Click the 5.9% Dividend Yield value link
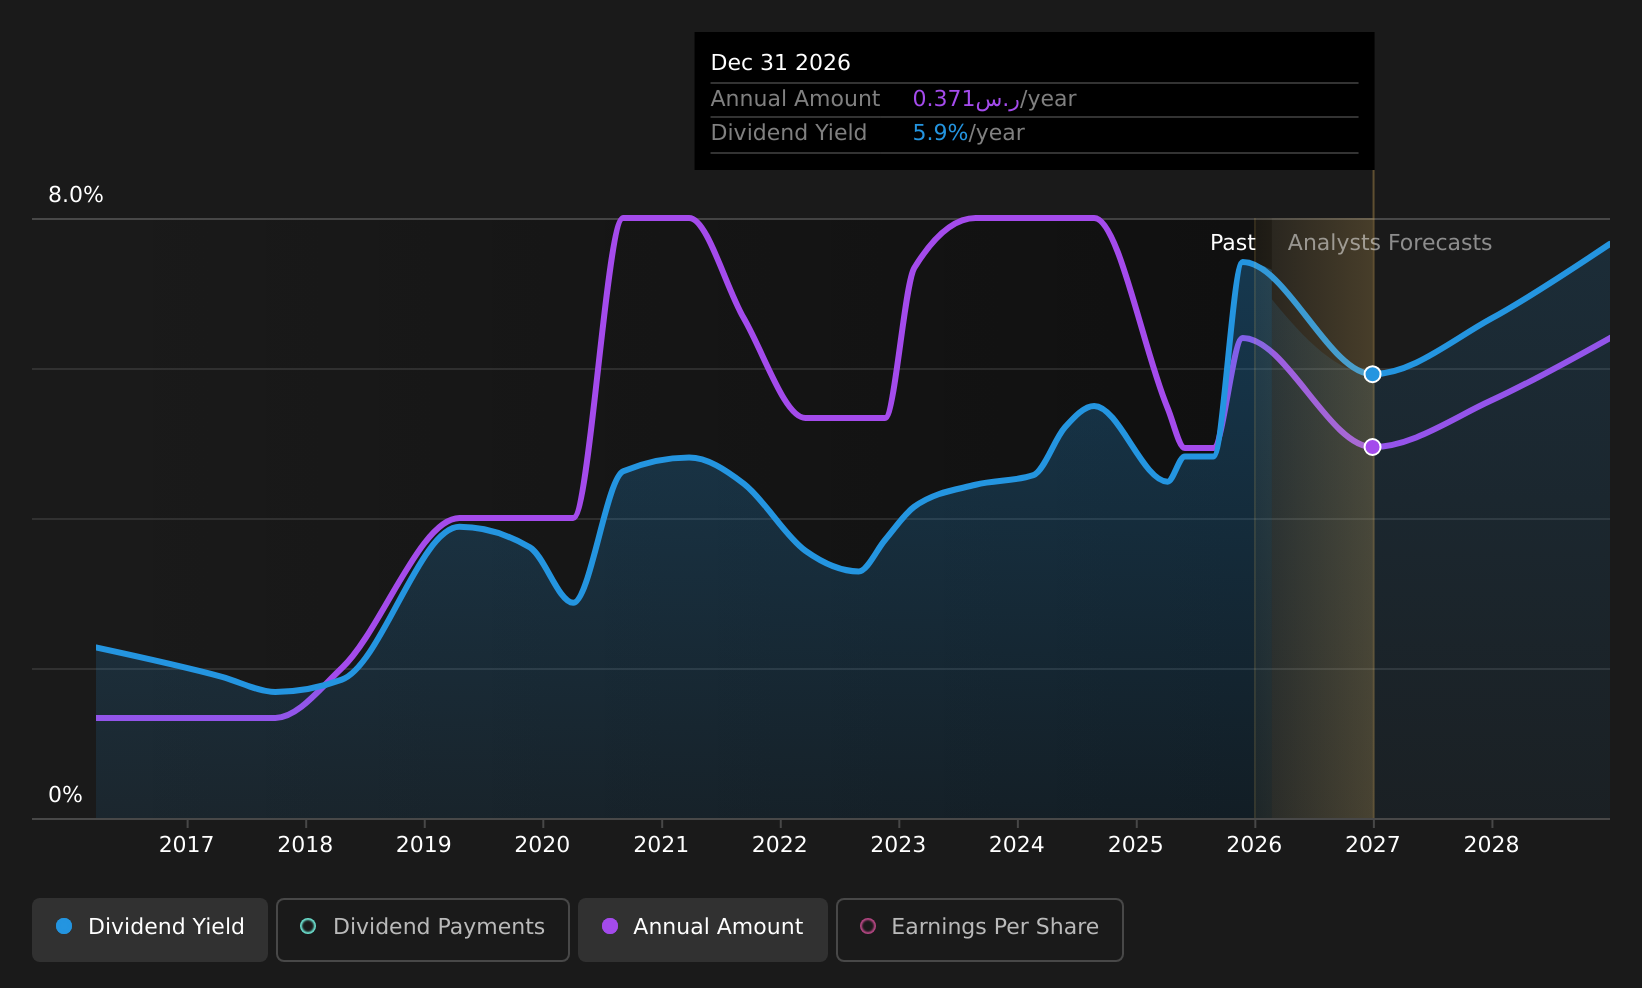This screenshot has height=988, width=1642. coord(938,132)
